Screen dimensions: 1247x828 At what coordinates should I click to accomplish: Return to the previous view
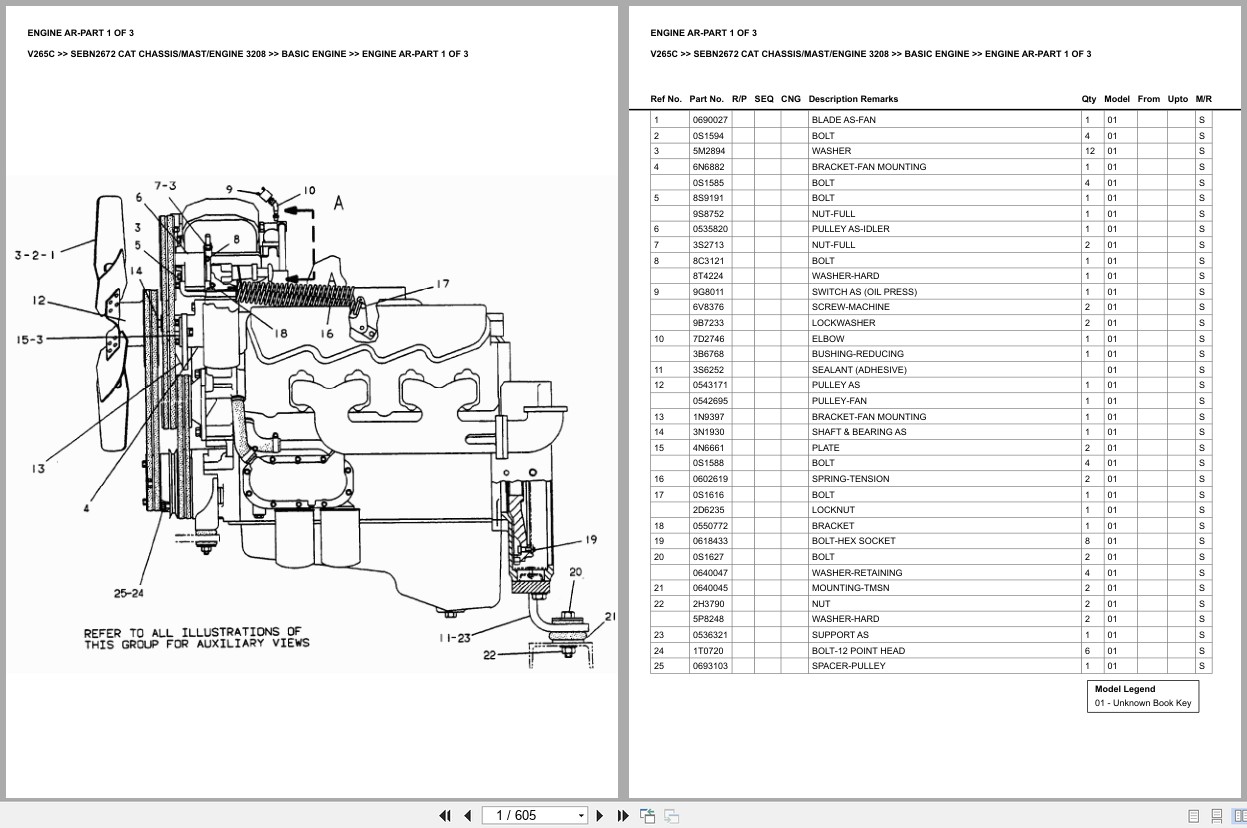[647, 815]
